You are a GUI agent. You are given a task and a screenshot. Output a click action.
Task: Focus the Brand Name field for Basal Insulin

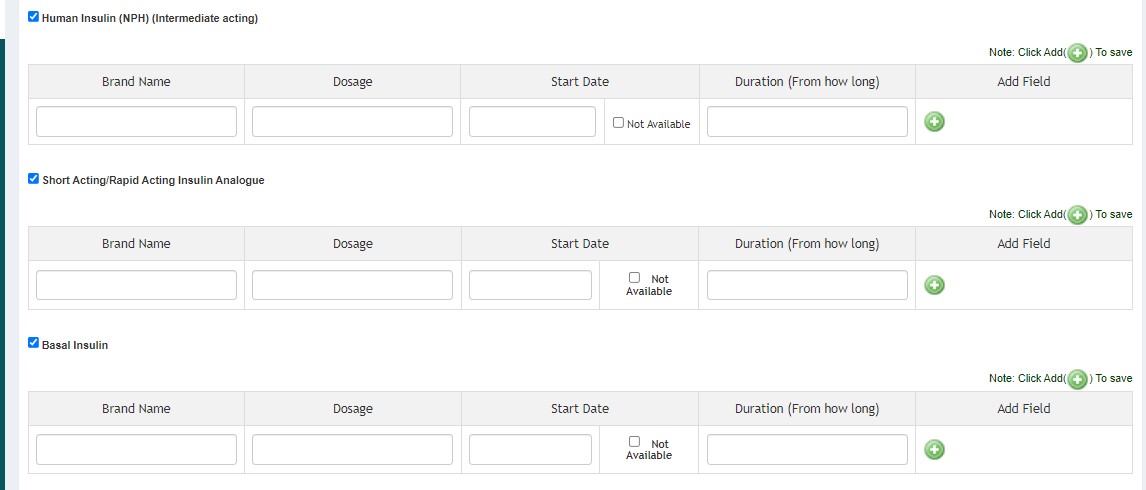click(x=136, y=450)
